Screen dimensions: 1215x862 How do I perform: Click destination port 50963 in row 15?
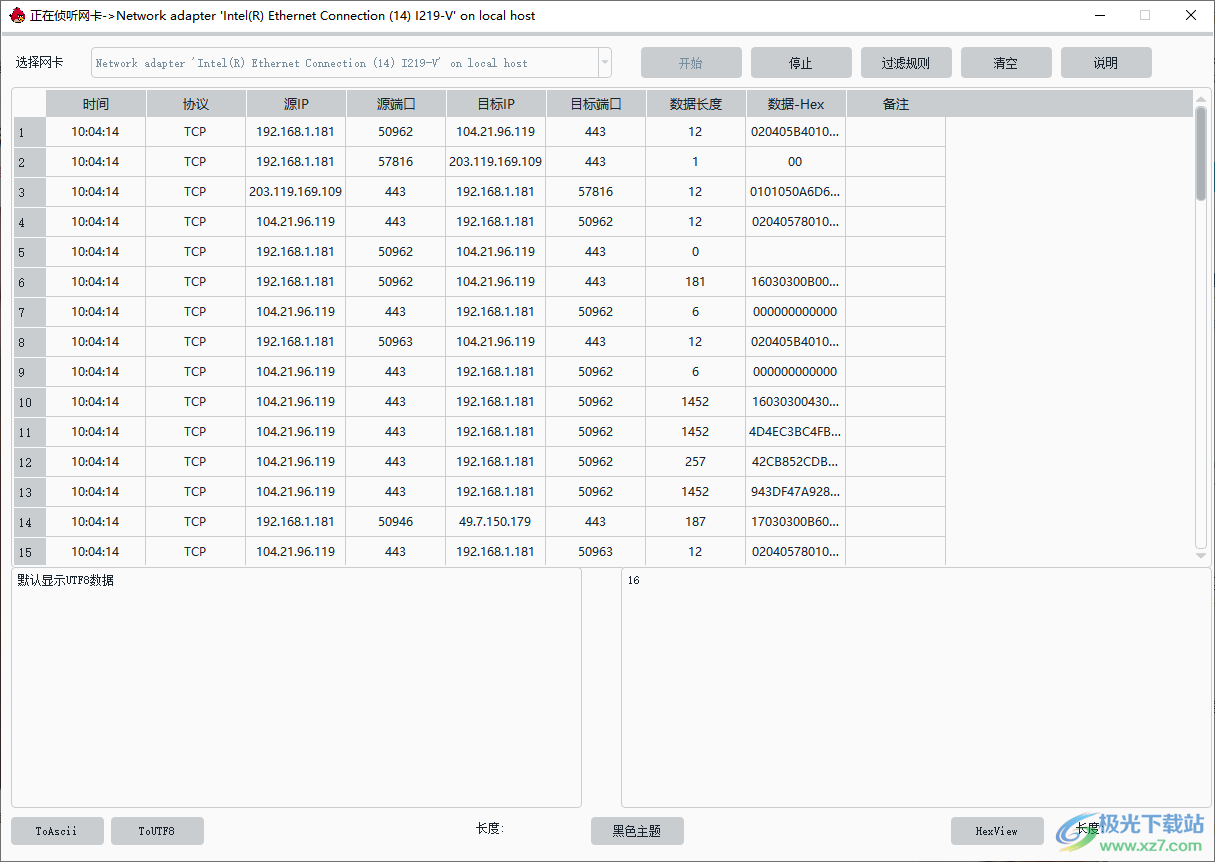(x=596, y=552)
